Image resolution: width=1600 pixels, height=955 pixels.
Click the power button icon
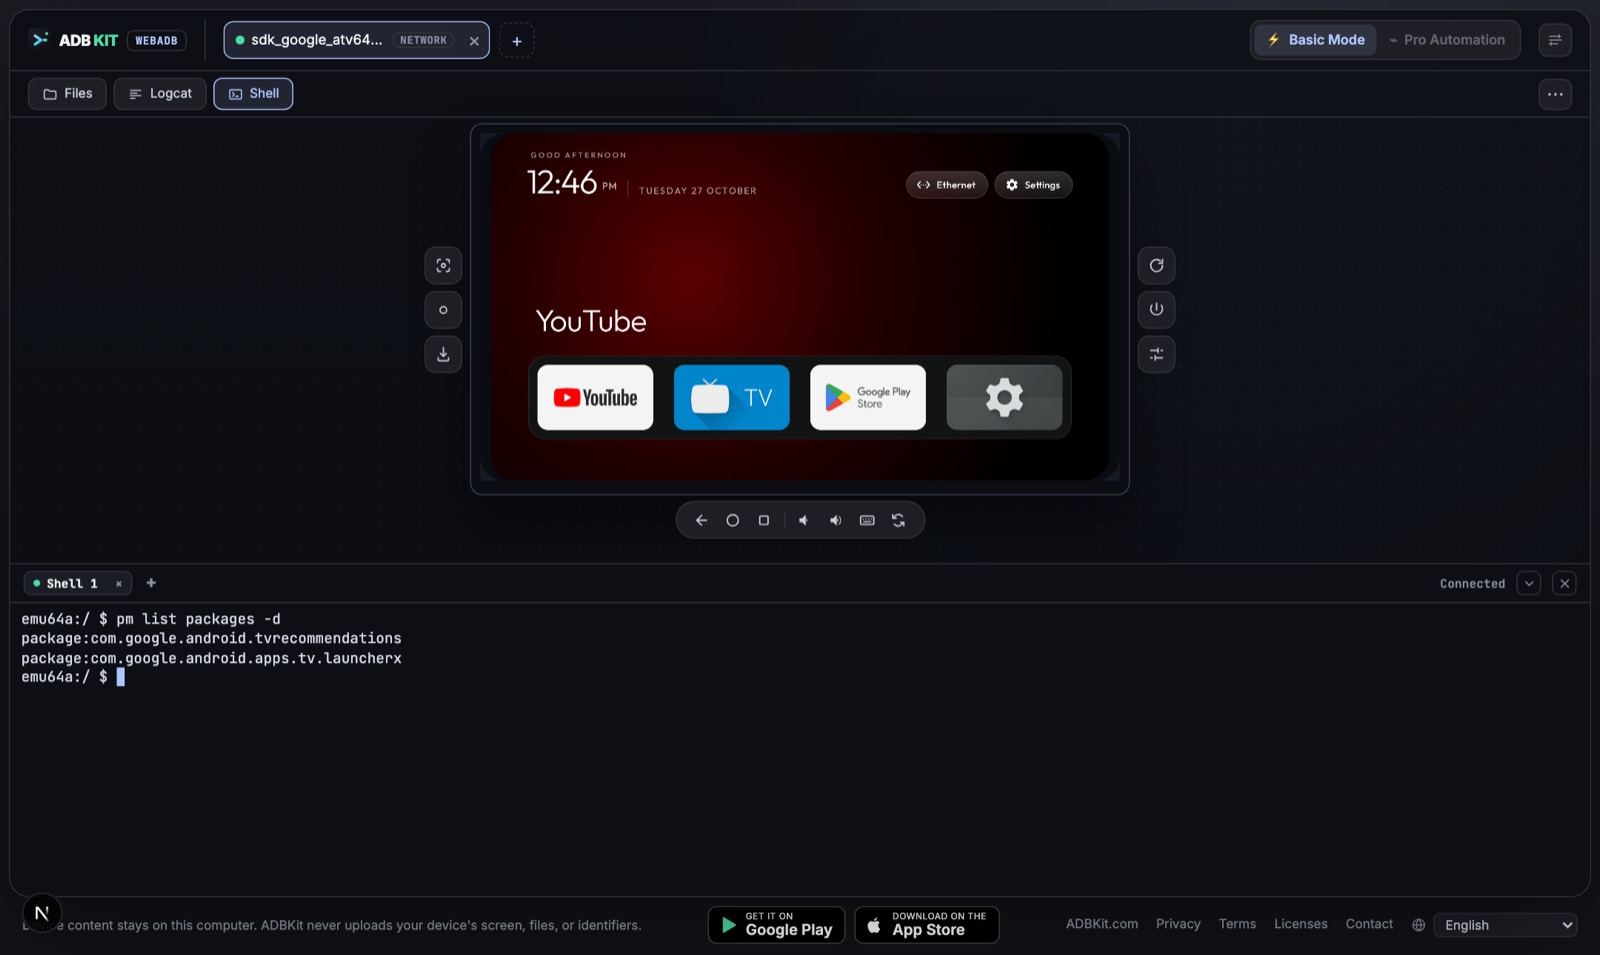point(1156,310)
